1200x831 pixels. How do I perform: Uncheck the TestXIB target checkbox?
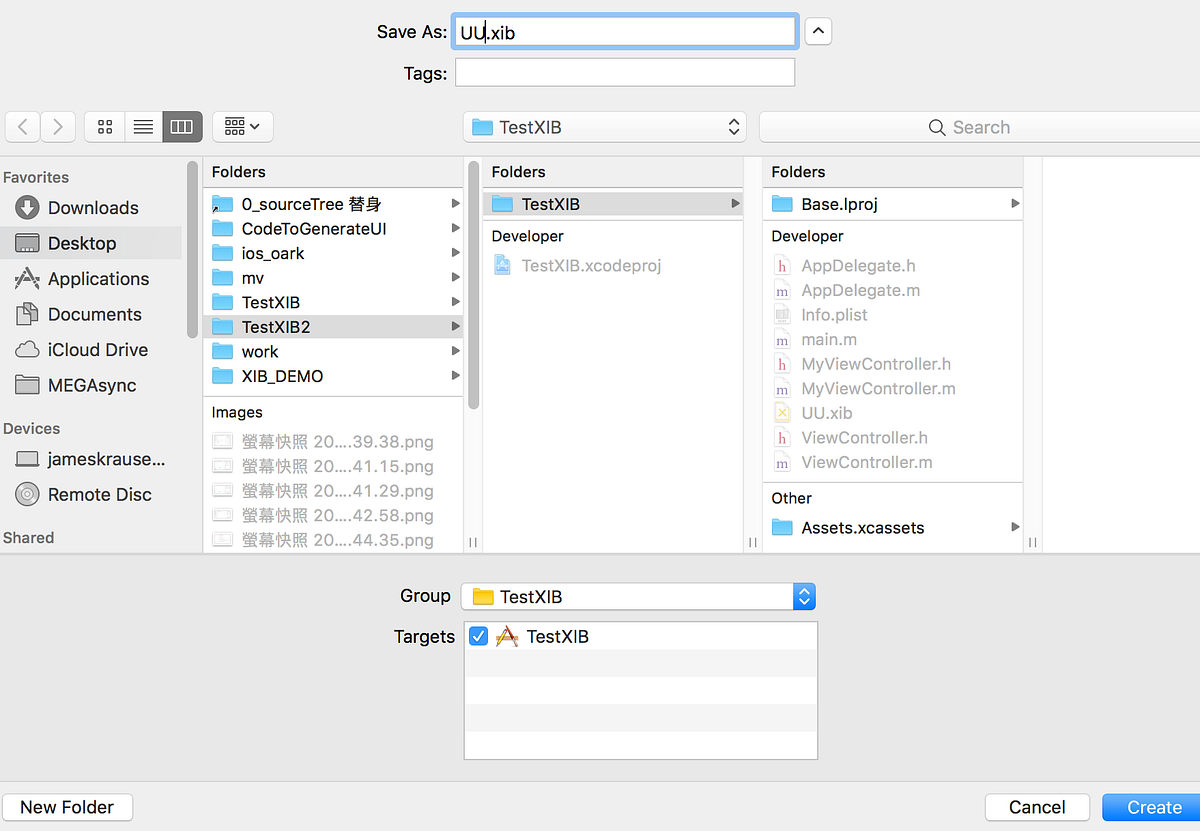(x=478, y=635)
